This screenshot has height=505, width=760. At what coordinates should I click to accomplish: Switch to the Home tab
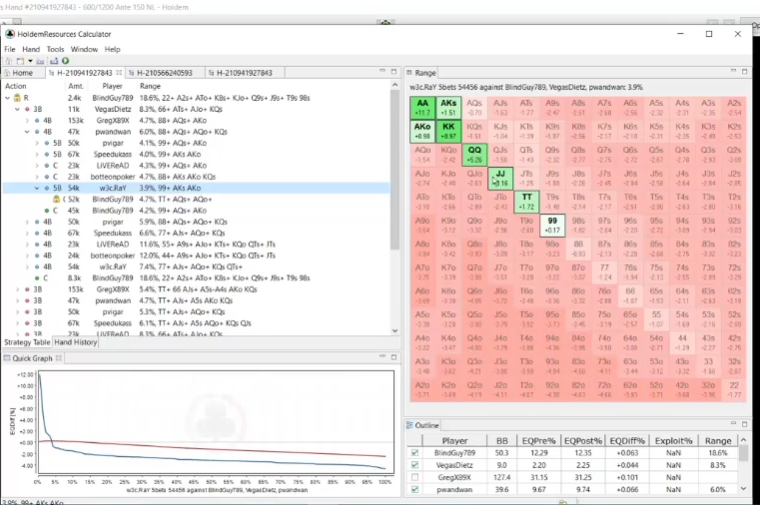click(22, 73)
